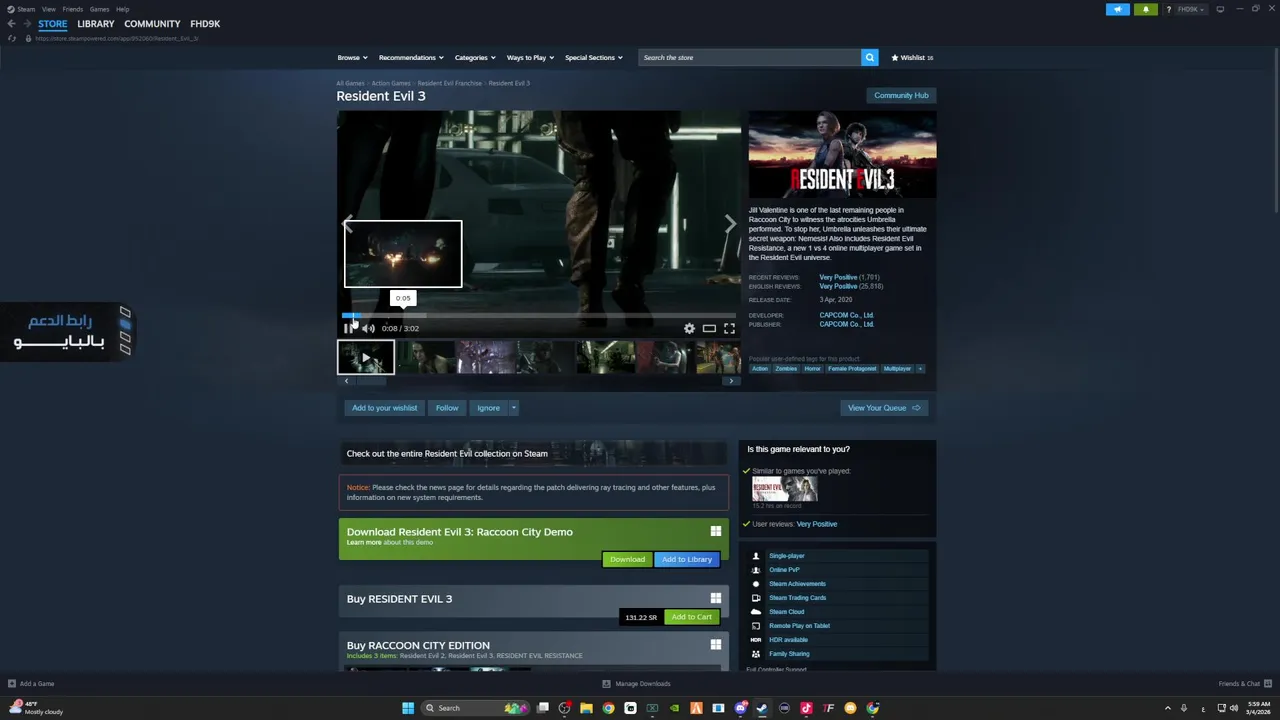
Task: Seek along the trailer progress bar
Action: pyautogui.click(x=539, y=316)
